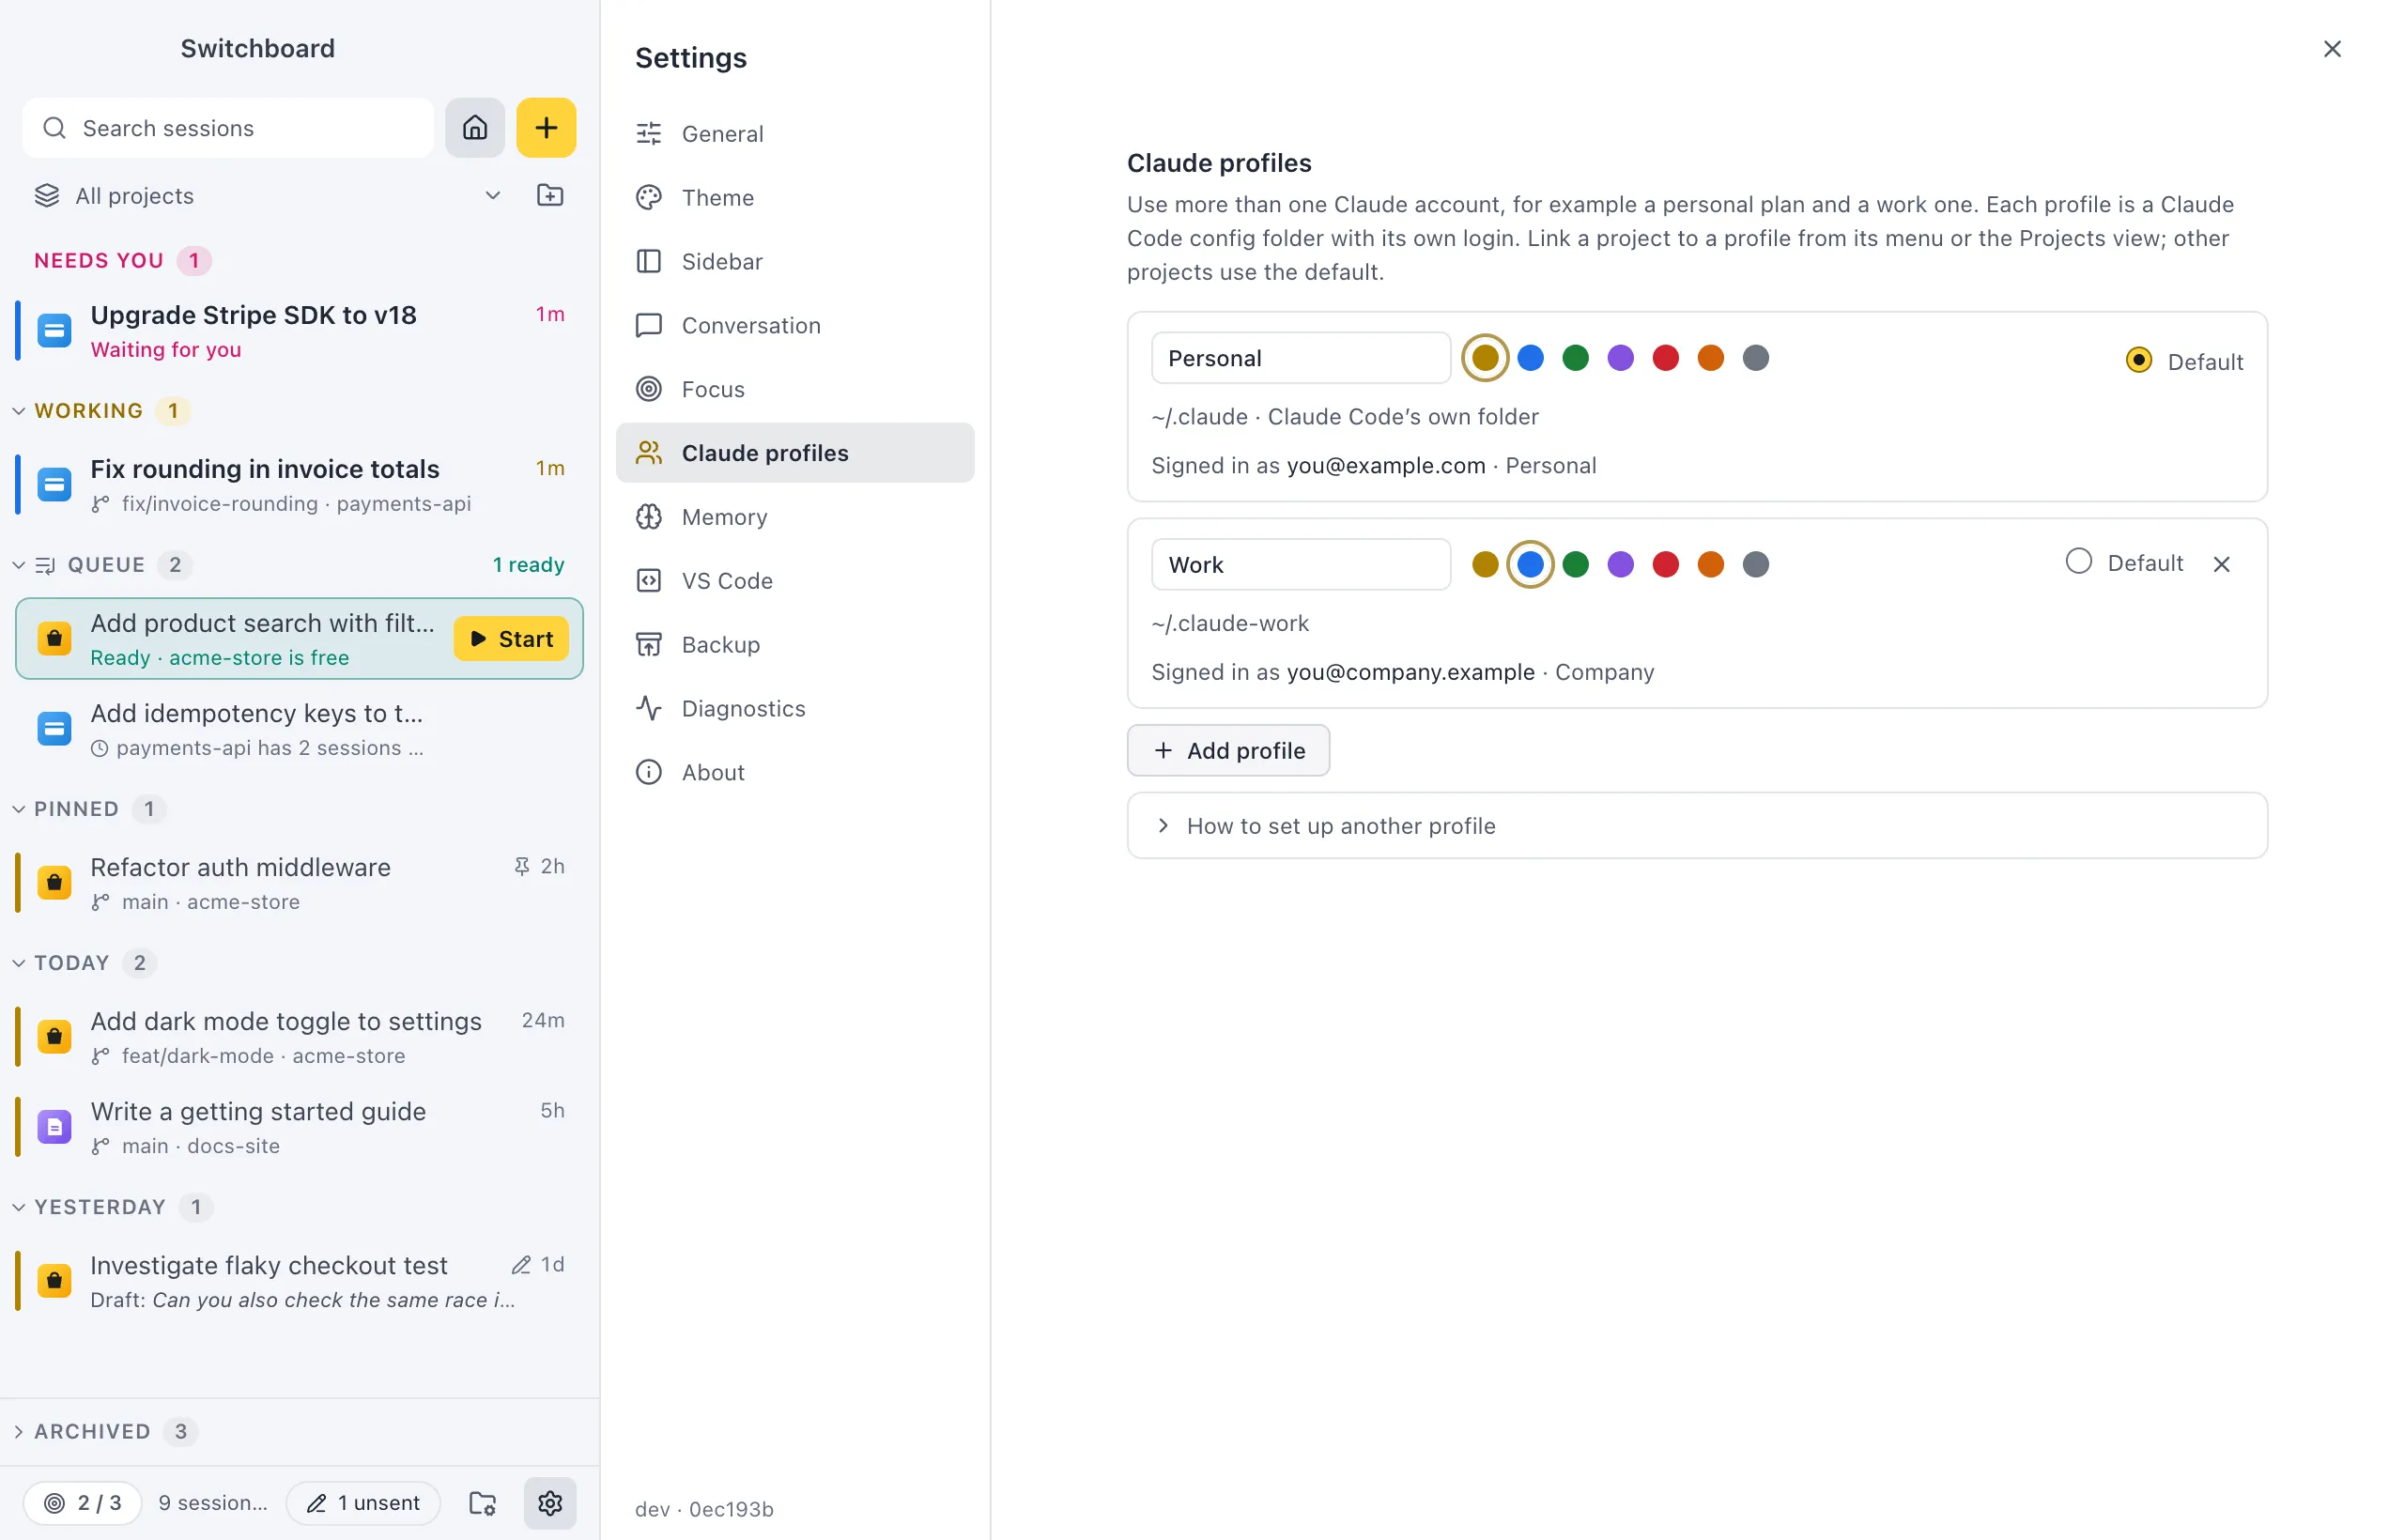2404x1540 pixels.
Task: Open General settings
Action: point(795,133)
